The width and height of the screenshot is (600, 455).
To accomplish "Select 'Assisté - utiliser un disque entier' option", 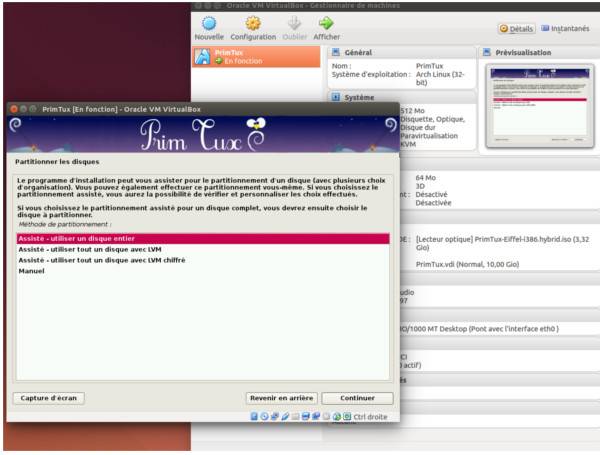I will [203, 238].
